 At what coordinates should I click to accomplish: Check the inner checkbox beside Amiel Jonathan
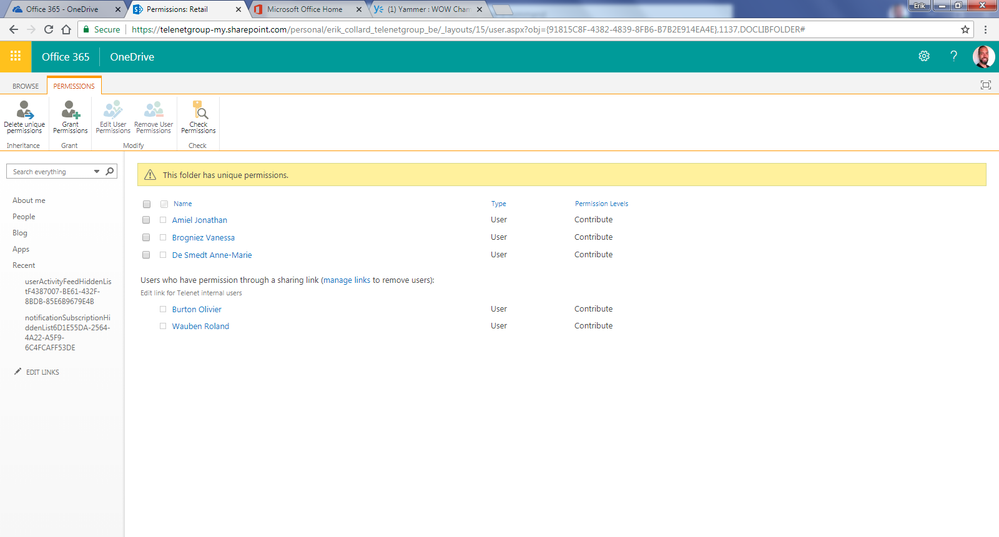pyautogui.click(x=163, y=220)
